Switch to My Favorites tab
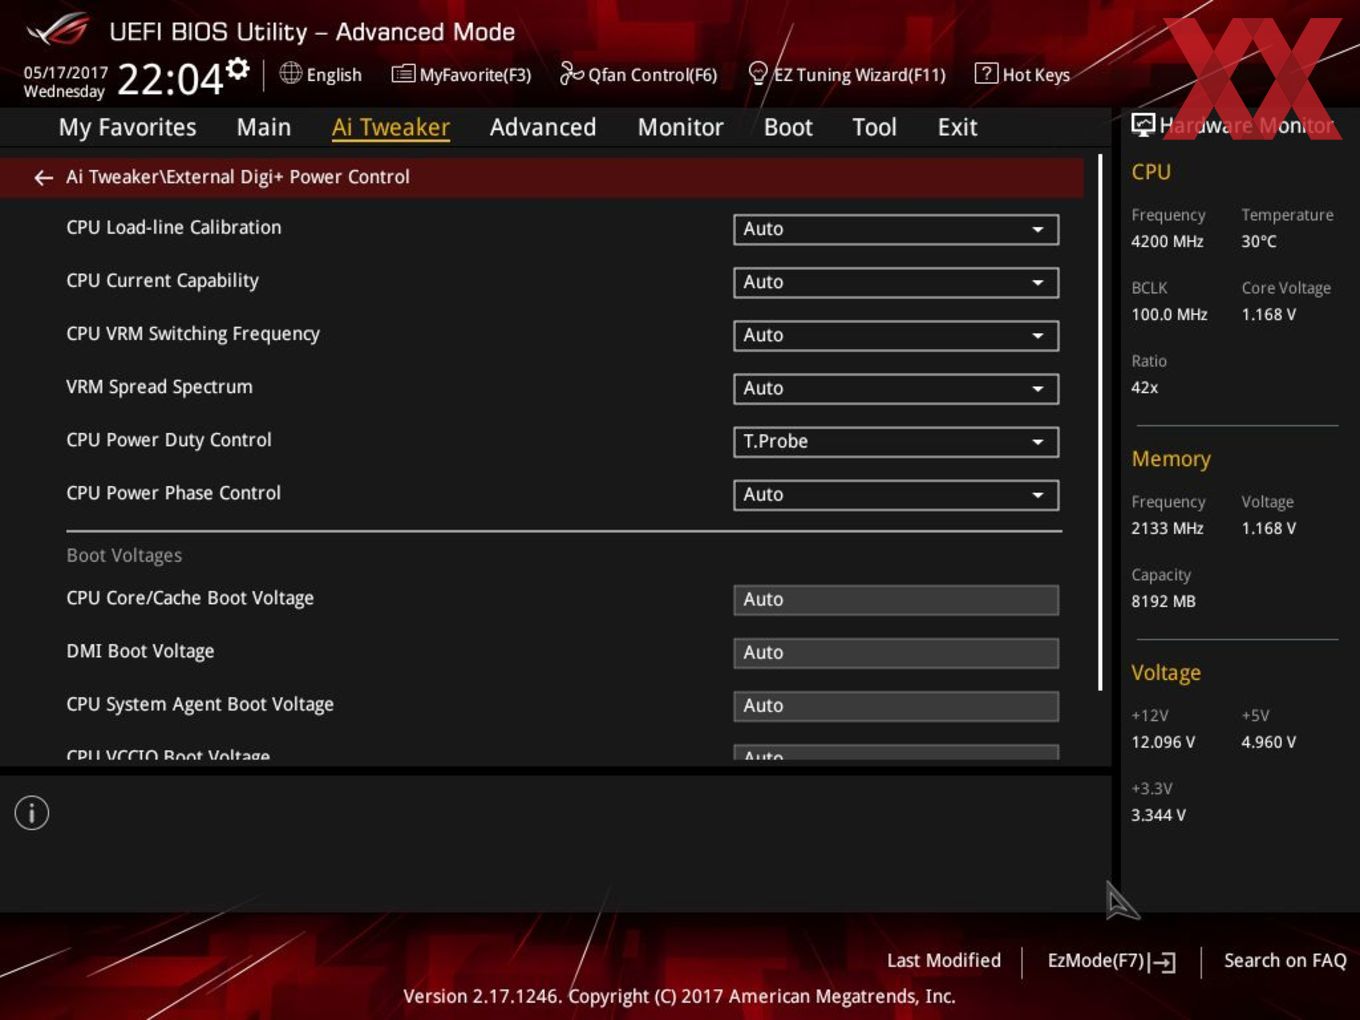 127,127
